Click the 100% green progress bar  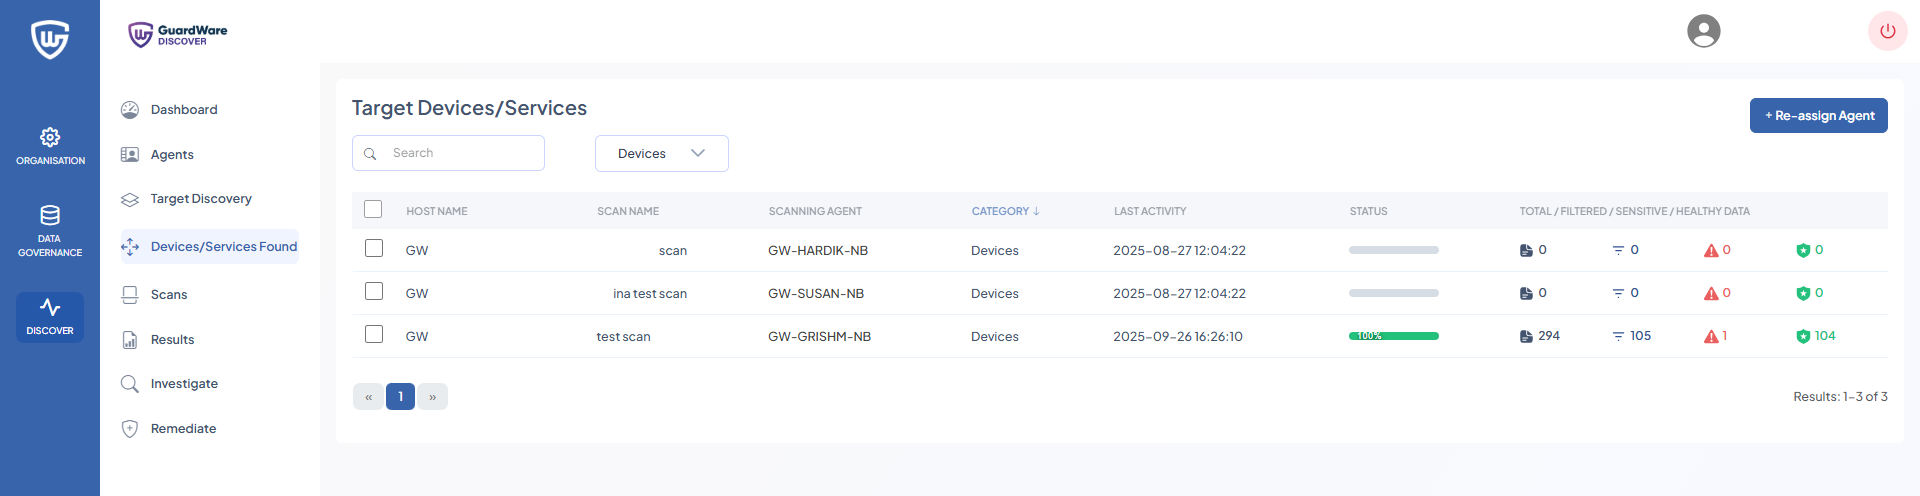coord(1393,337)
